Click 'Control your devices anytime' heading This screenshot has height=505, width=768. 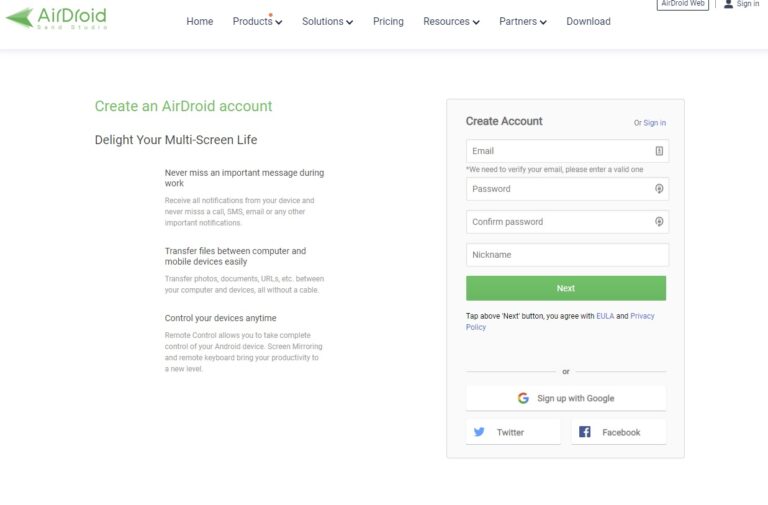220,318
